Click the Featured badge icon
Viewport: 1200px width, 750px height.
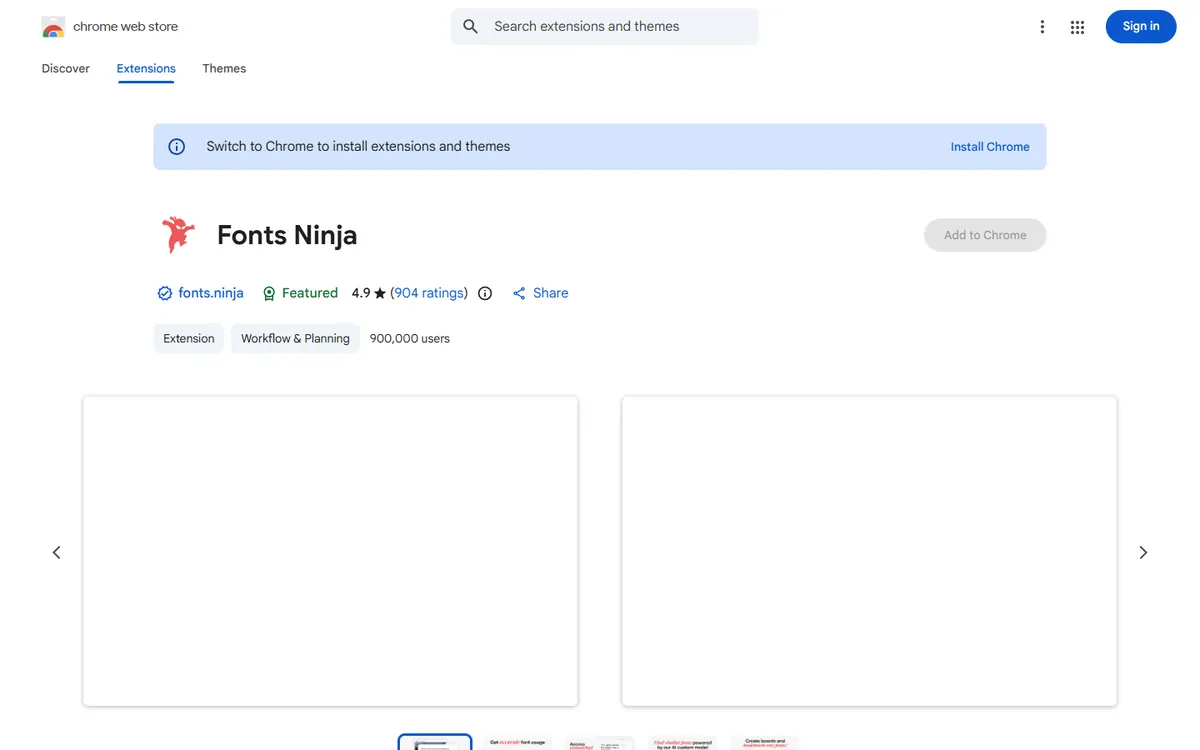269,293
